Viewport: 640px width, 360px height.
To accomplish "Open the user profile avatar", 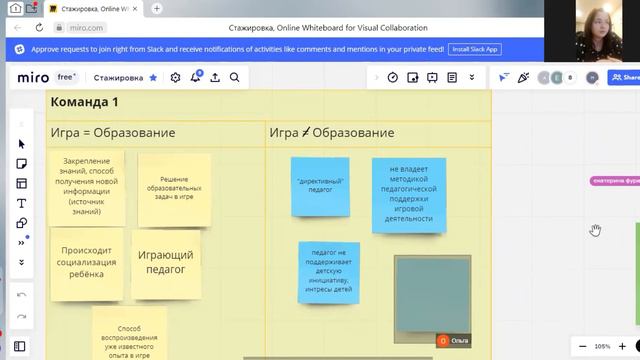I will [x=592, y=78].
